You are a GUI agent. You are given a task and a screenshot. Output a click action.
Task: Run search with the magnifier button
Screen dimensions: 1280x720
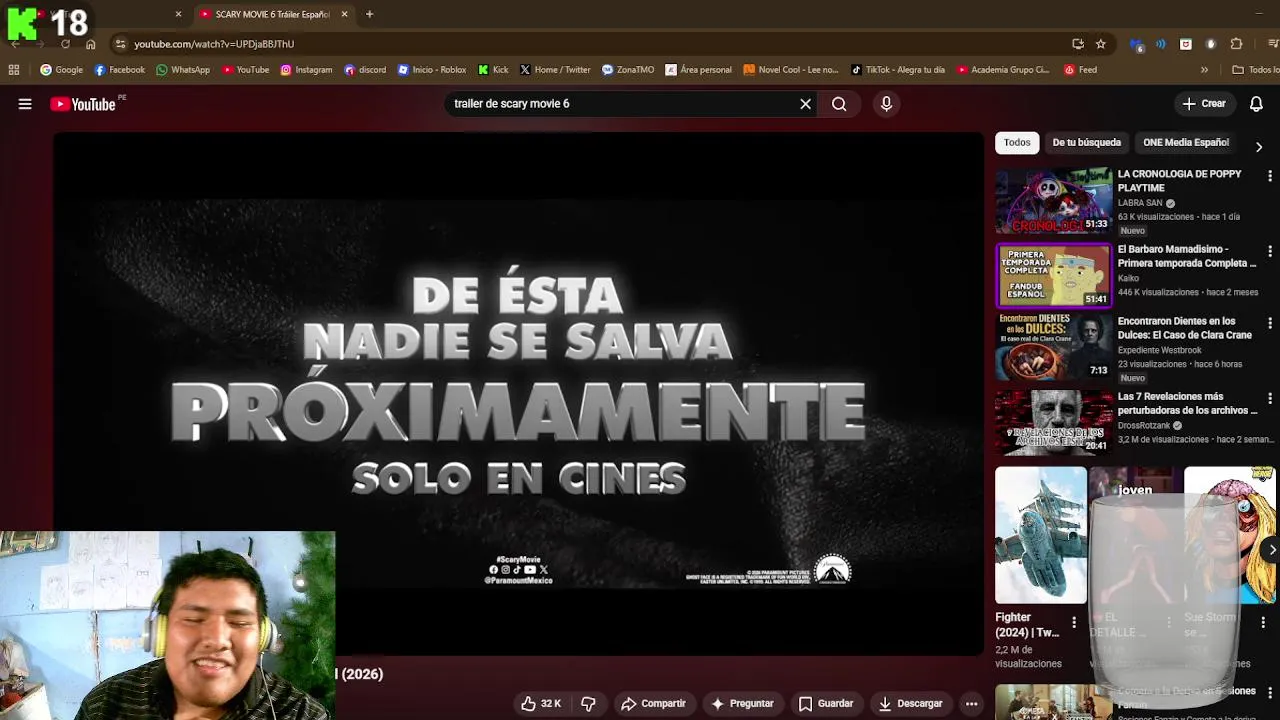click(x=839, y=104)
